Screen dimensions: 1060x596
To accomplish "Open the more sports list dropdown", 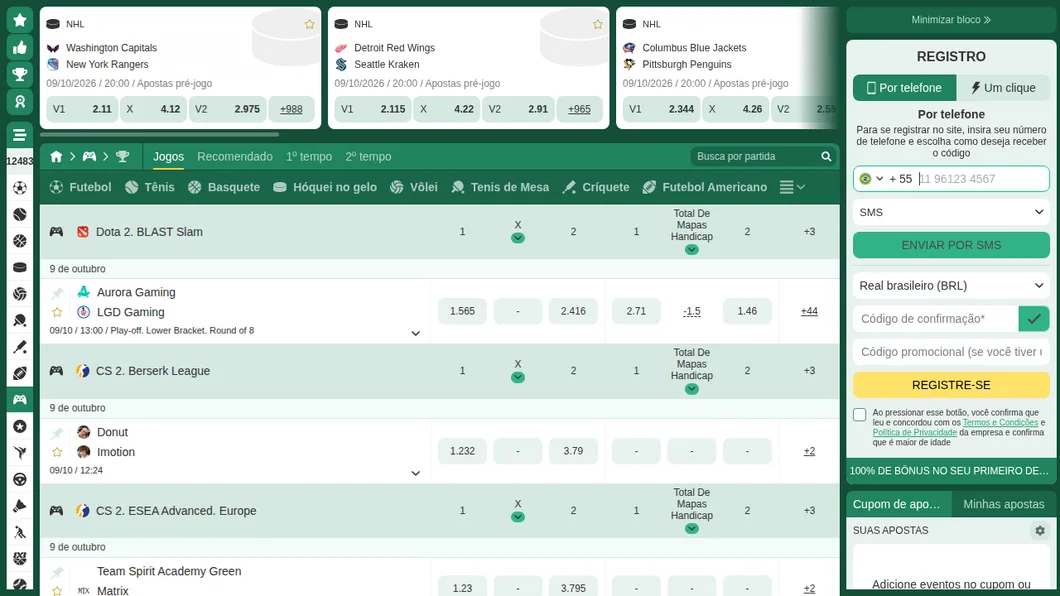I will [x=792, y=187].
